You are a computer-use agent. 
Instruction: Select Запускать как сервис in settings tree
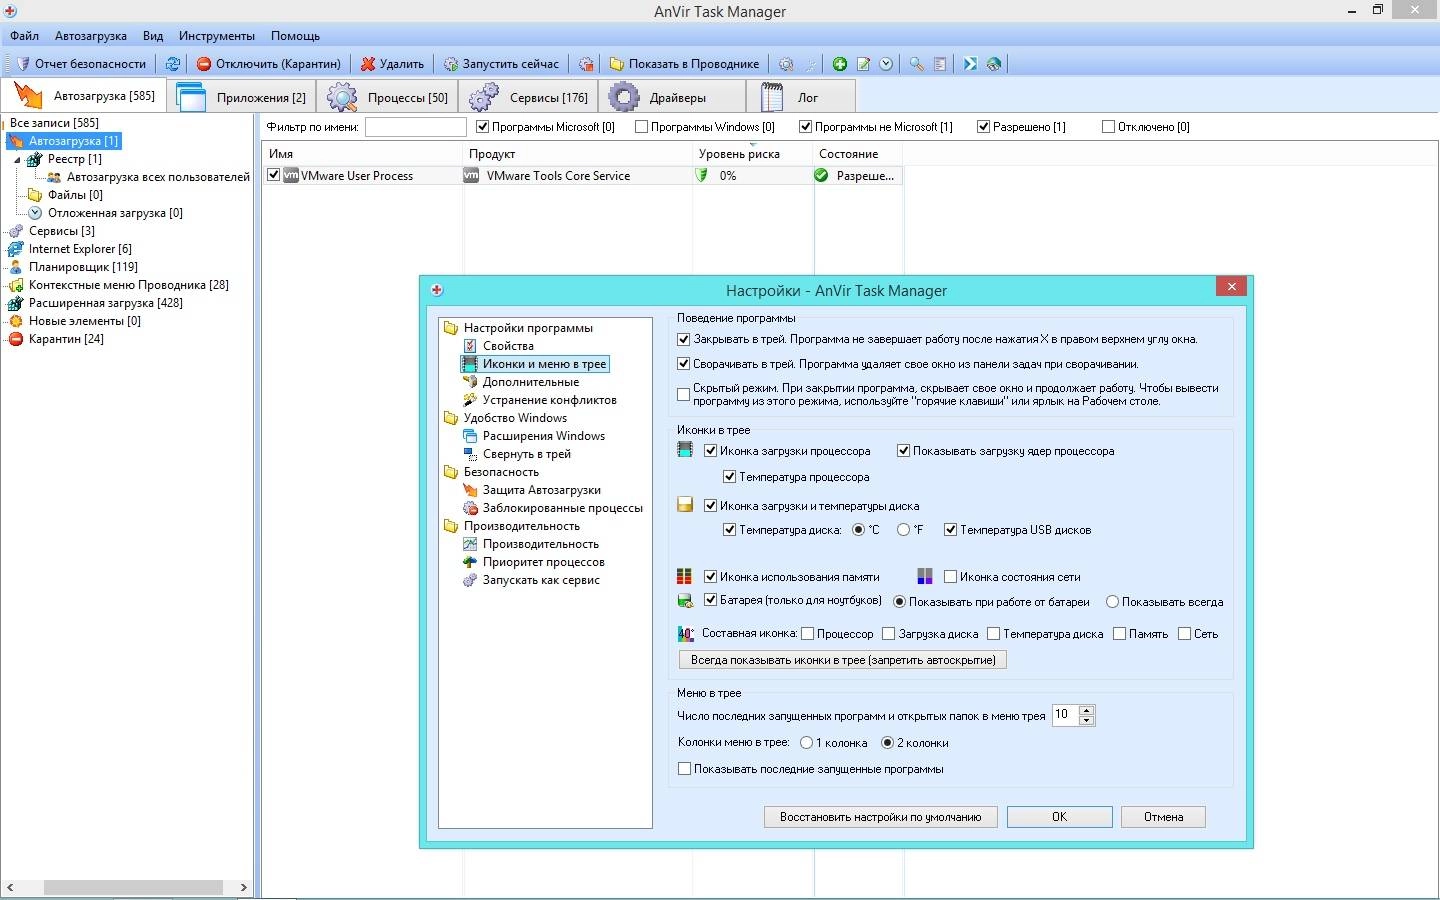click(541, 580)
